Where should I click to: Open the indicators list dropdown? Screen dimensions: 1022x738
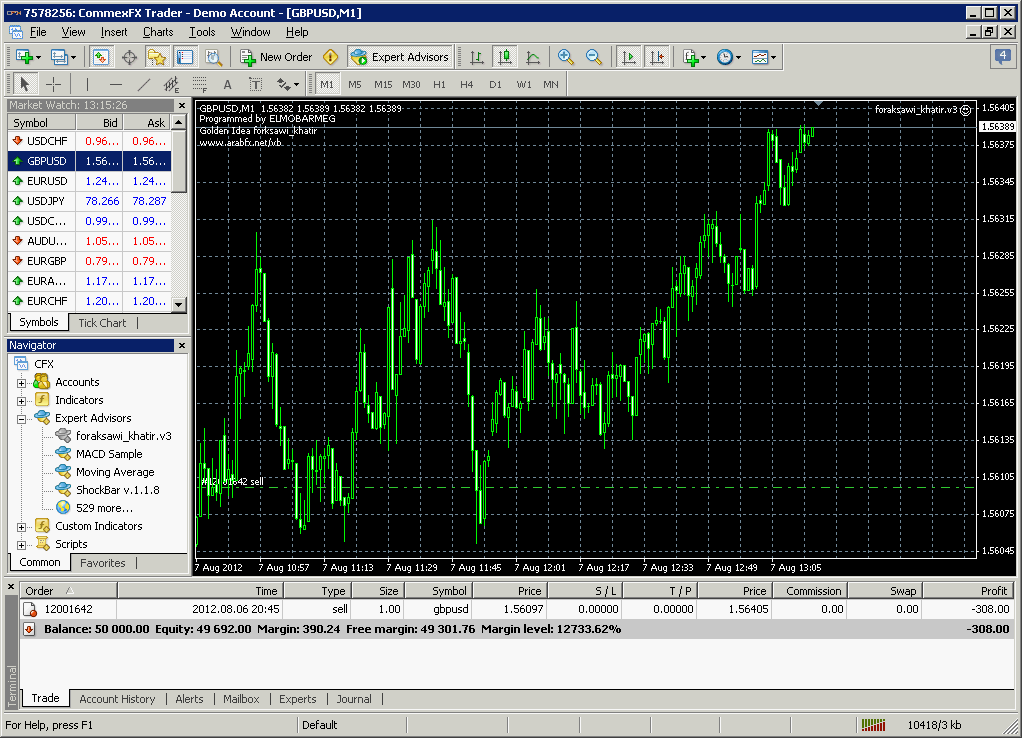coord(703,57)
